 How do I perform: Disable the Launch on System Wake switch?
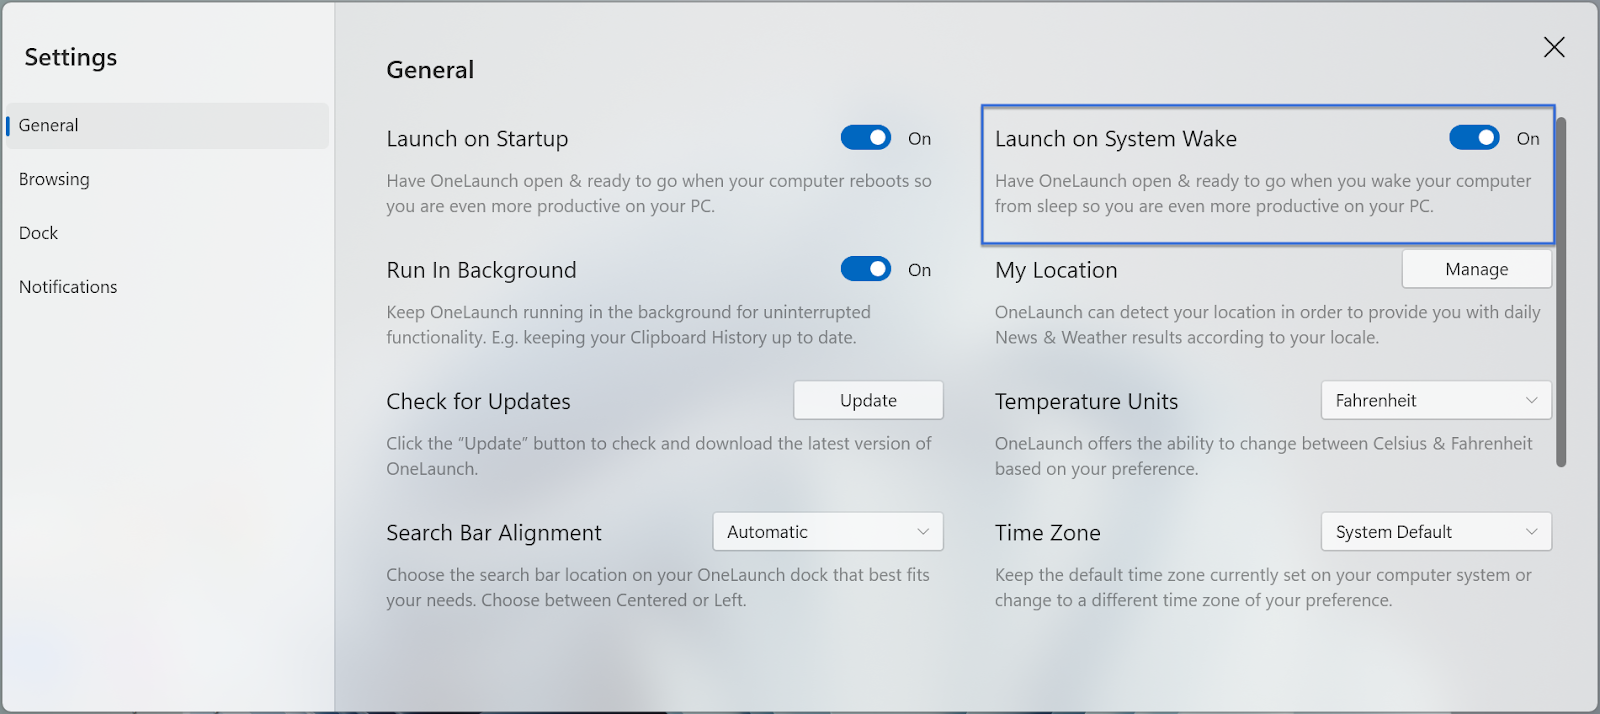[x=1474, y=138]
